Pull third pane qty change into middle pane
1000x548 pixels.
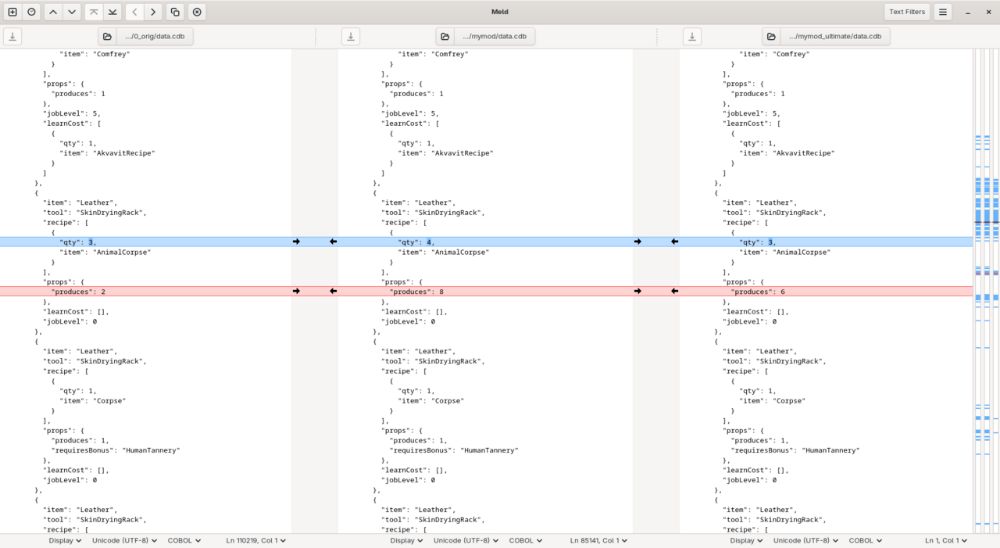[x=675, y=242]
